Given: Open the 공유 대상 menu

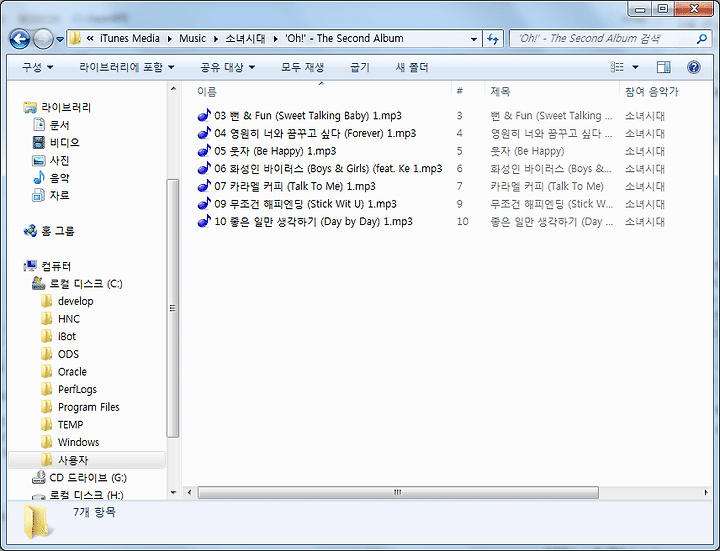Looking at the screenshot, I should point(227,67).
